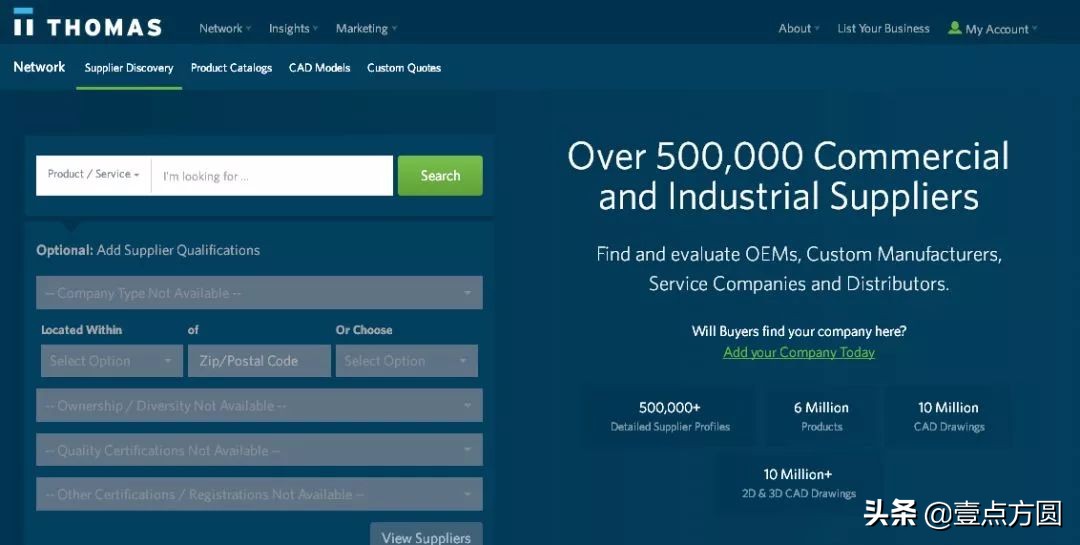
Task: Click the Zip/Postal Code field
Action: (x=259, y=361)
